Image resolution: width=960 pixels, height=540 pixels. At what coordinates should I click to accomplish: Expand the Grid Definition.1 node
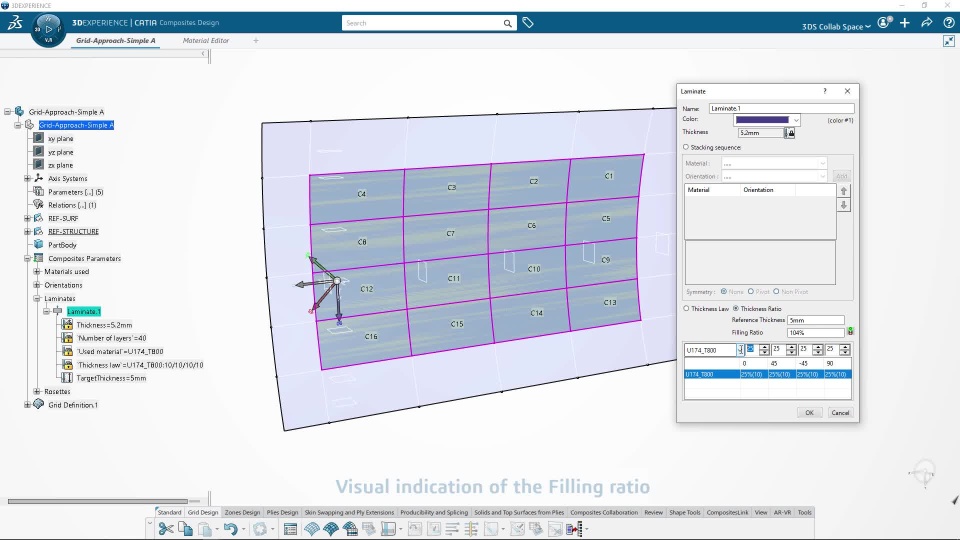coord(28,405)
